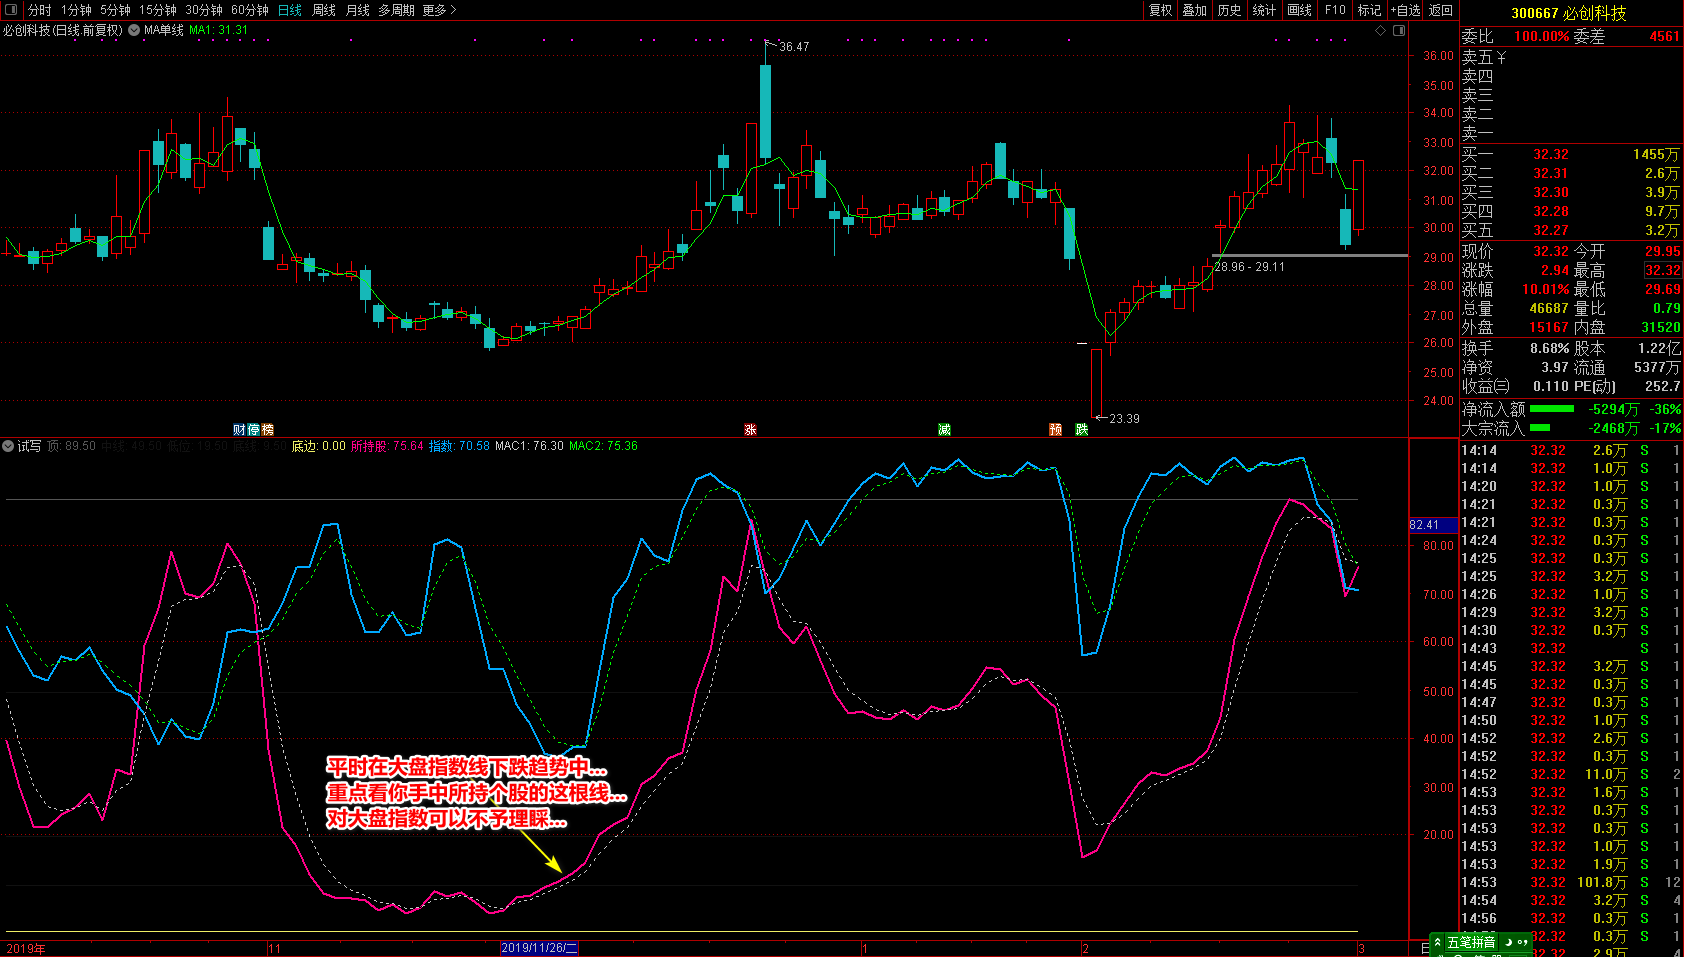Switch to 周线 weekly chart

tap(324, 10)
